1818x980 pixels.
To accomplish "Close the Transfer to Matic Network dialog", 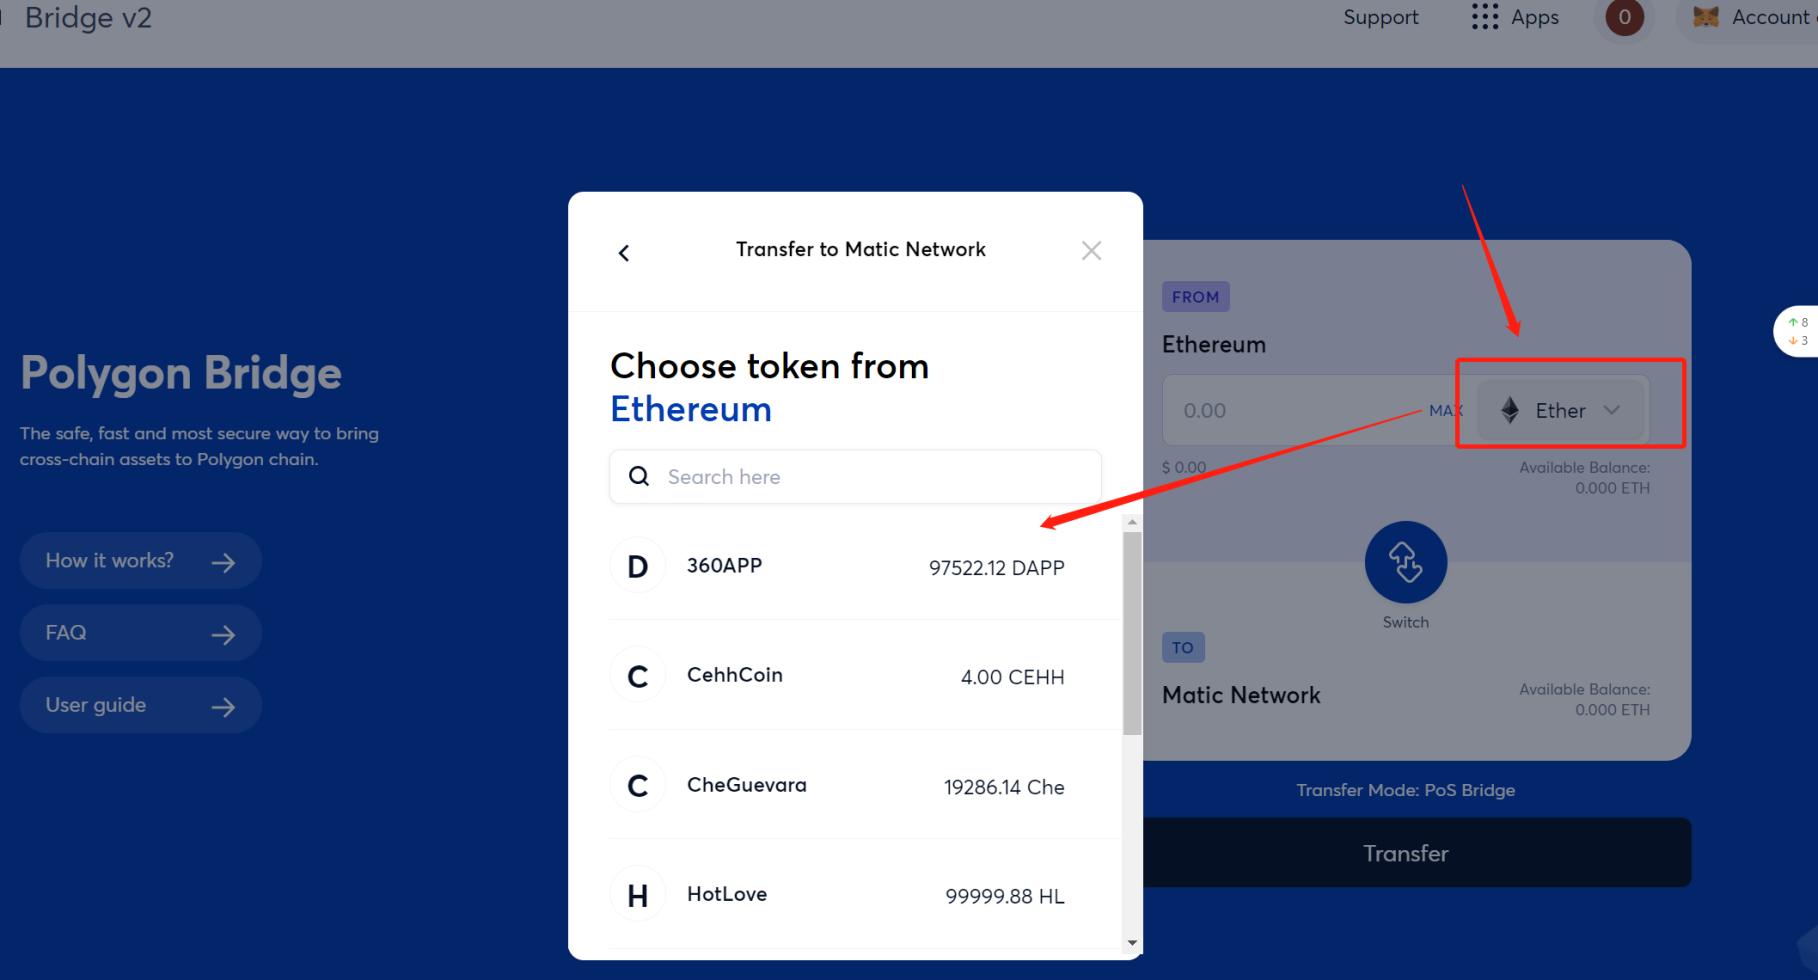I will pos(1091,251).
